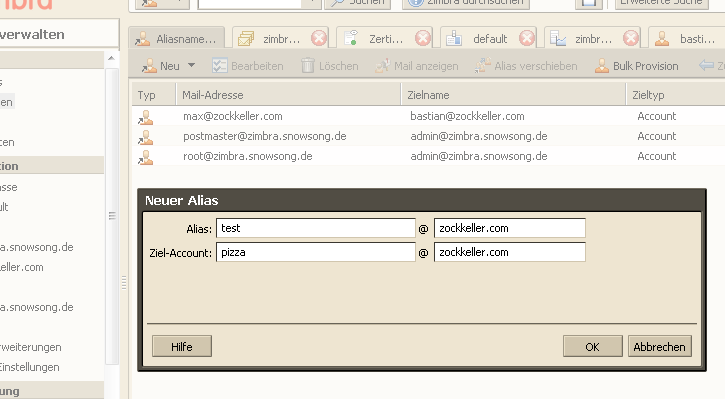Select the eller.com domain in sidebar

tap(22, 267)
